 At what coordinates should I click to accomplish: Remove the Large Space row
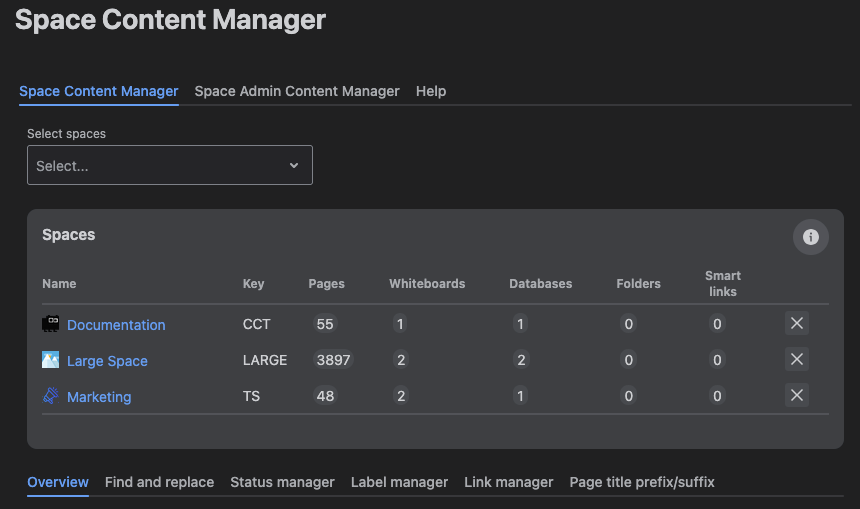[796, 359]
